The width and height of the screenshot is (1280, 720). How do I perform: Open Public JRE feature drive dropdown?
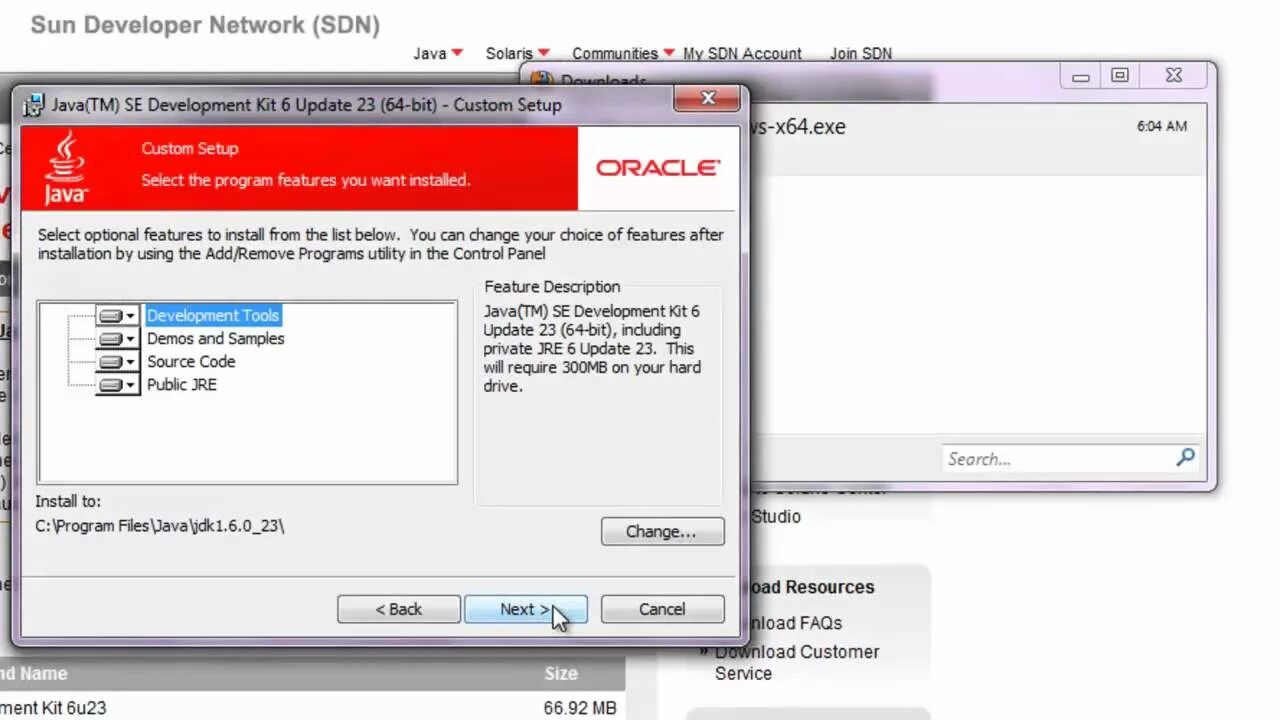point(118,385)
